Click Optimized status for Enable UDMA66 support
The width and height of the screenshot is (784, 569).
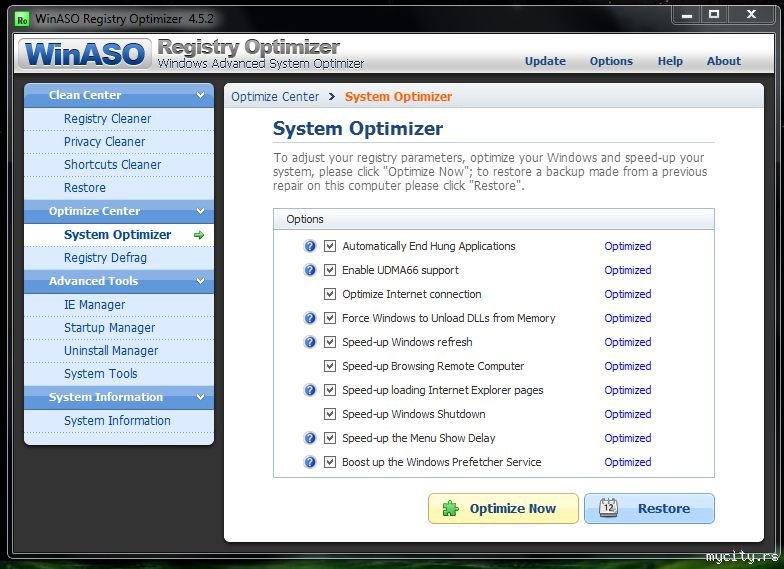point(628,270)
